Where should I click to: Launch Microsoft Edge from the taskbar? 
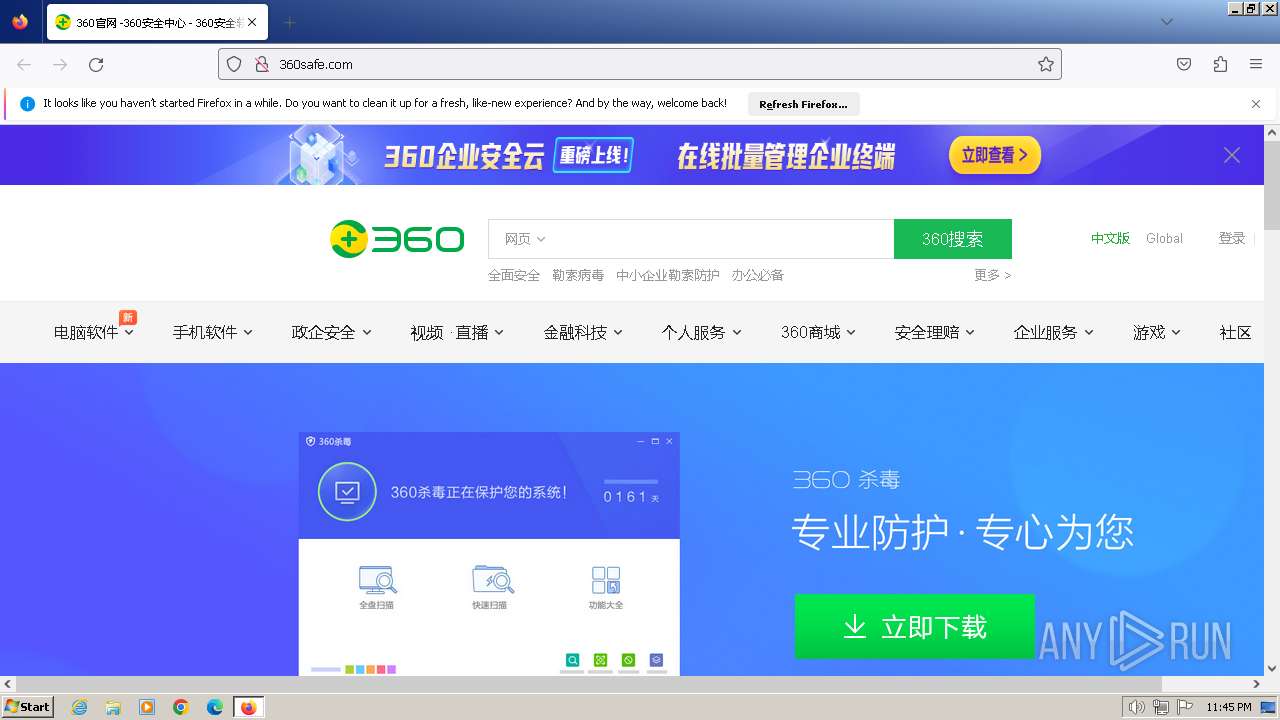(x=215, y=707)
